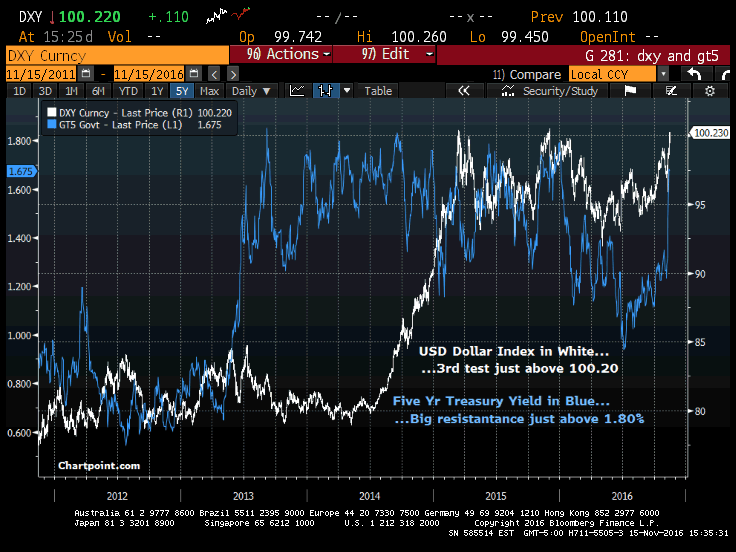The width and height of the screenshot is (736, 552).
Task: Open the start date calendar picker
Action: tap(85, 73)
